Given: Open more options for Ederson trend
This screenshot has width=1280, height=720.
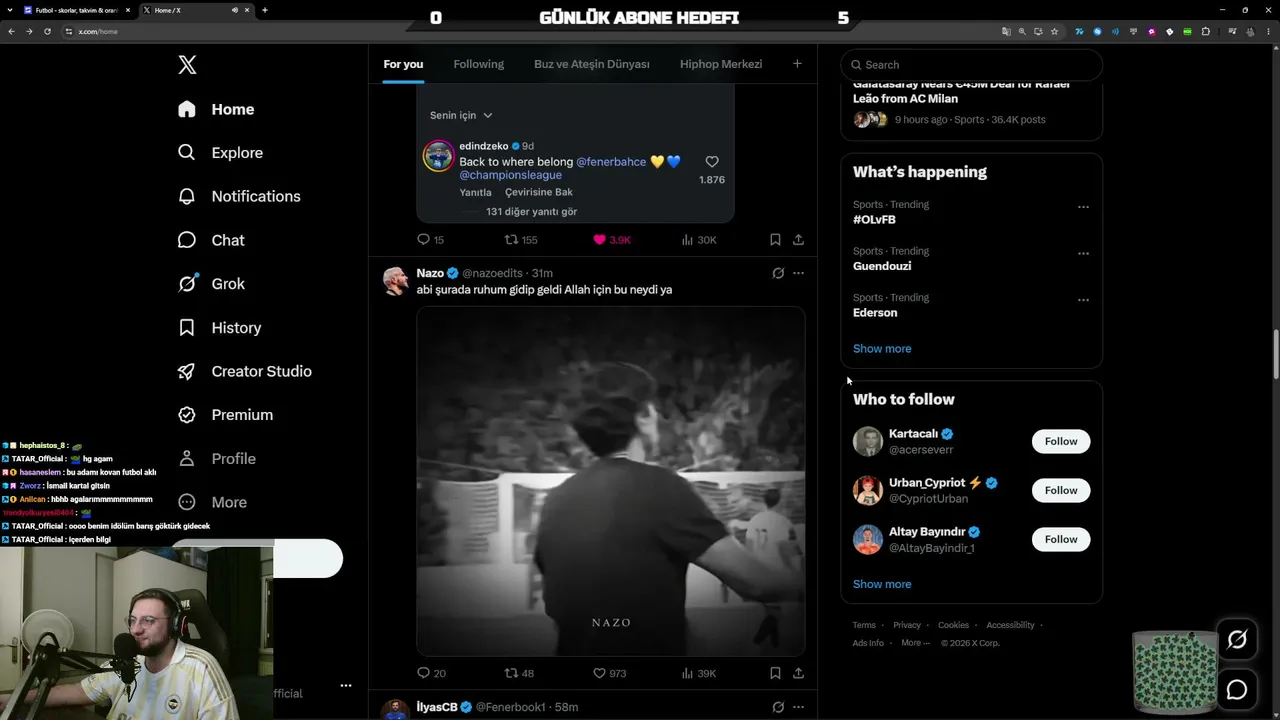Looking at the screenshot, I should (1083, 300).
